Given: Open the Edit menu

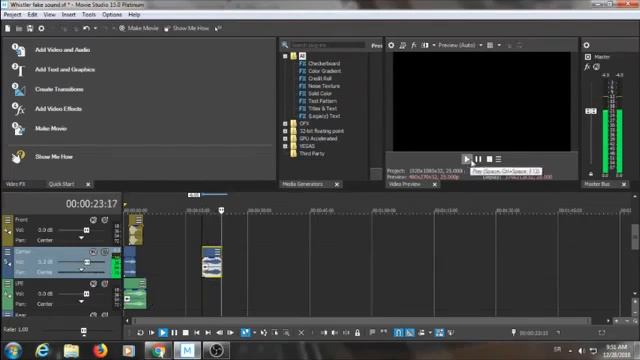Looking at the screenshot, I should pyautogui.click(x=32, y=15).
